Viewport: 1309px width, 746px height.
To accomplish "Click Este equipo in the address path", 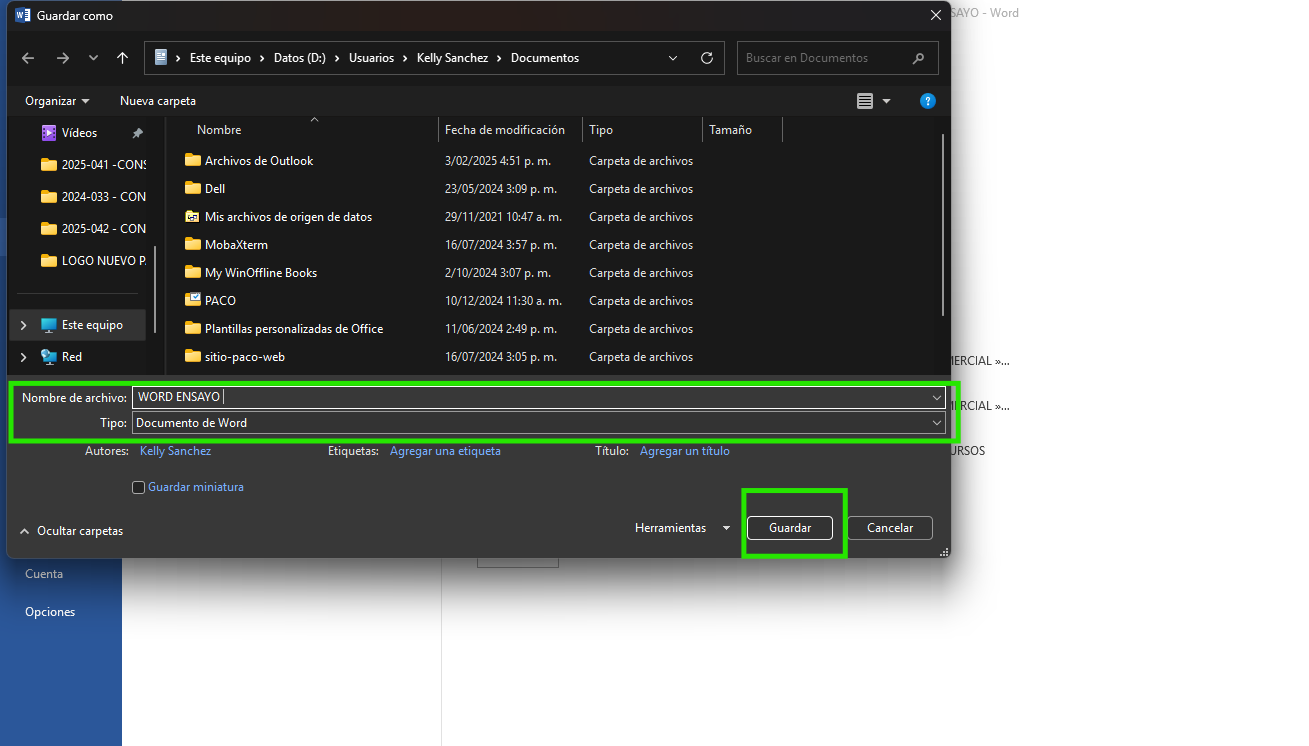I will pyautogui.click(x=220, y=58).
